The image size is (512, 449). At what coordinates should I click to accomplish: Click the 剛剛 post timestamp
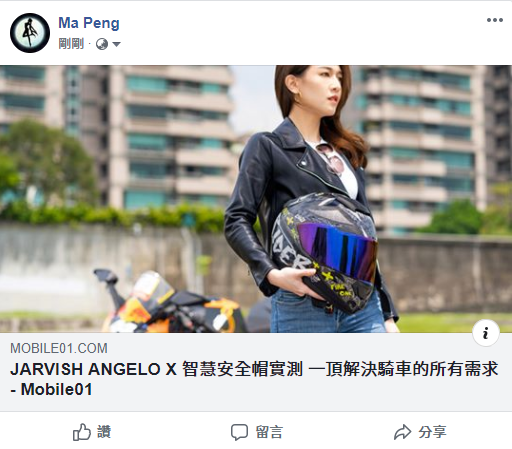[x=71, y=44]
